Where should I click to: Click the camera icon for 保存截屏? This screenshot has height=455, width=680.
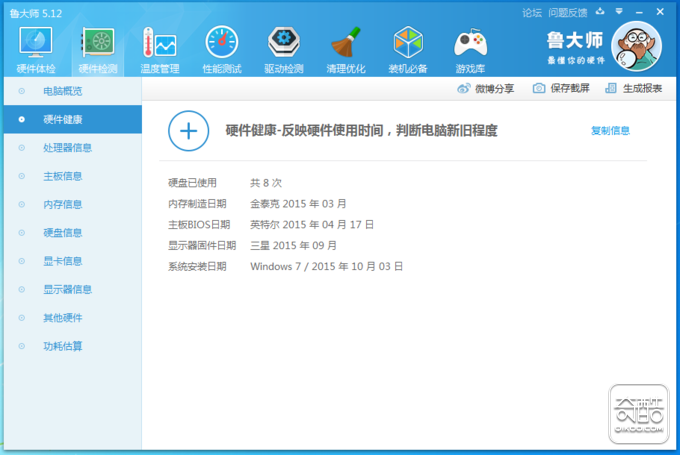[x=539, y=88]
